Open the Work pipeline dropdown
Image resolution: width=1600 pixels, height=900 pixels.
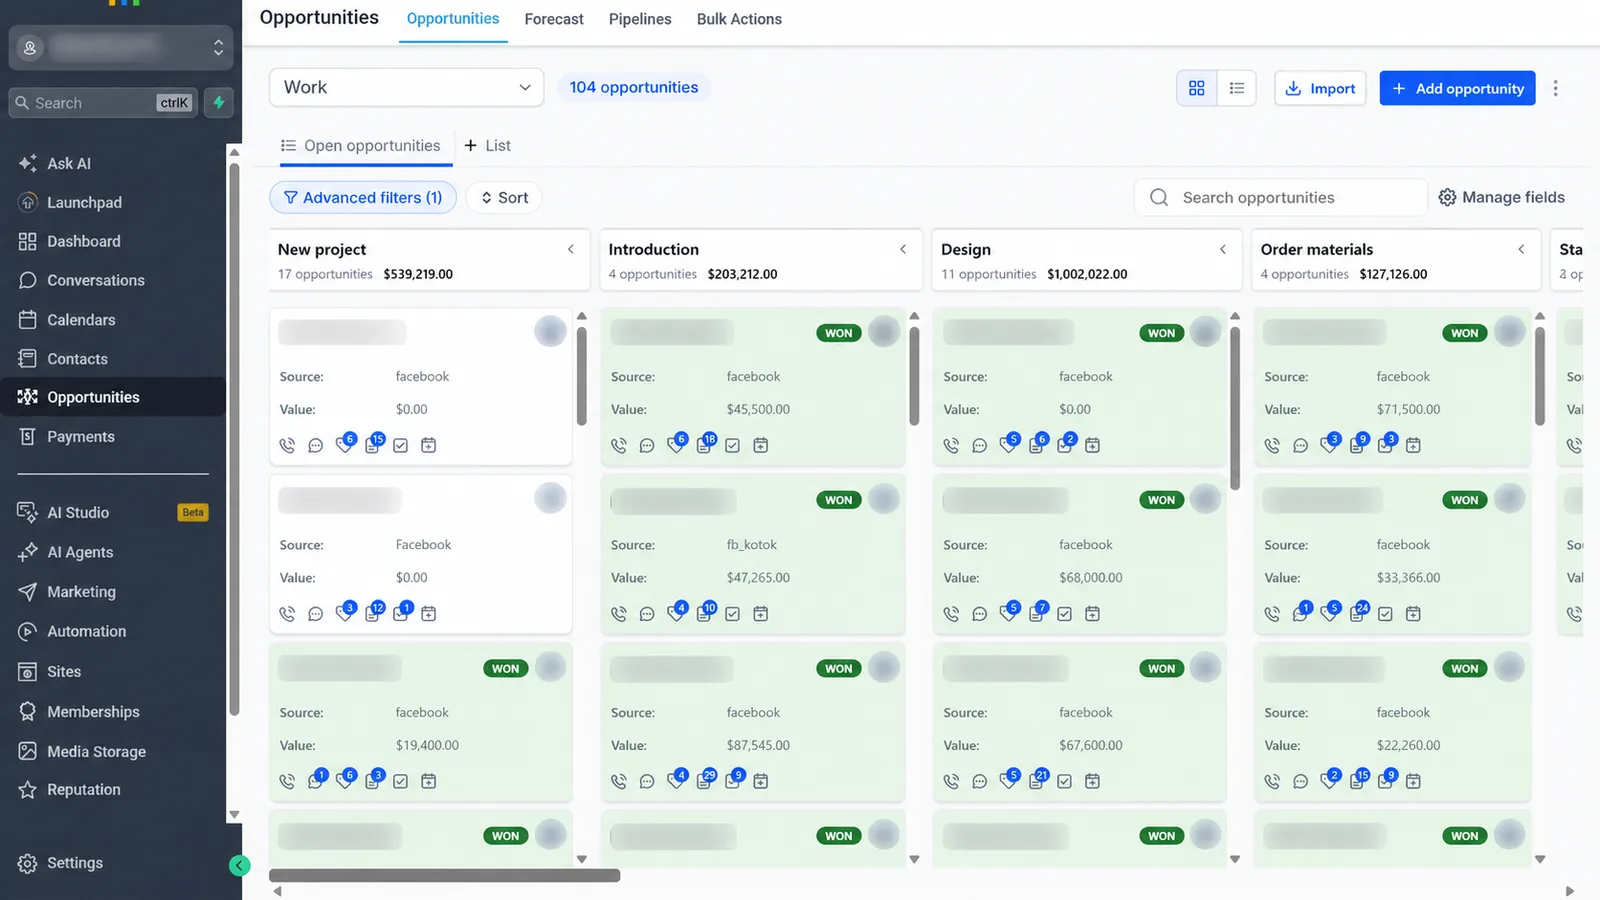tap(406, 87)
